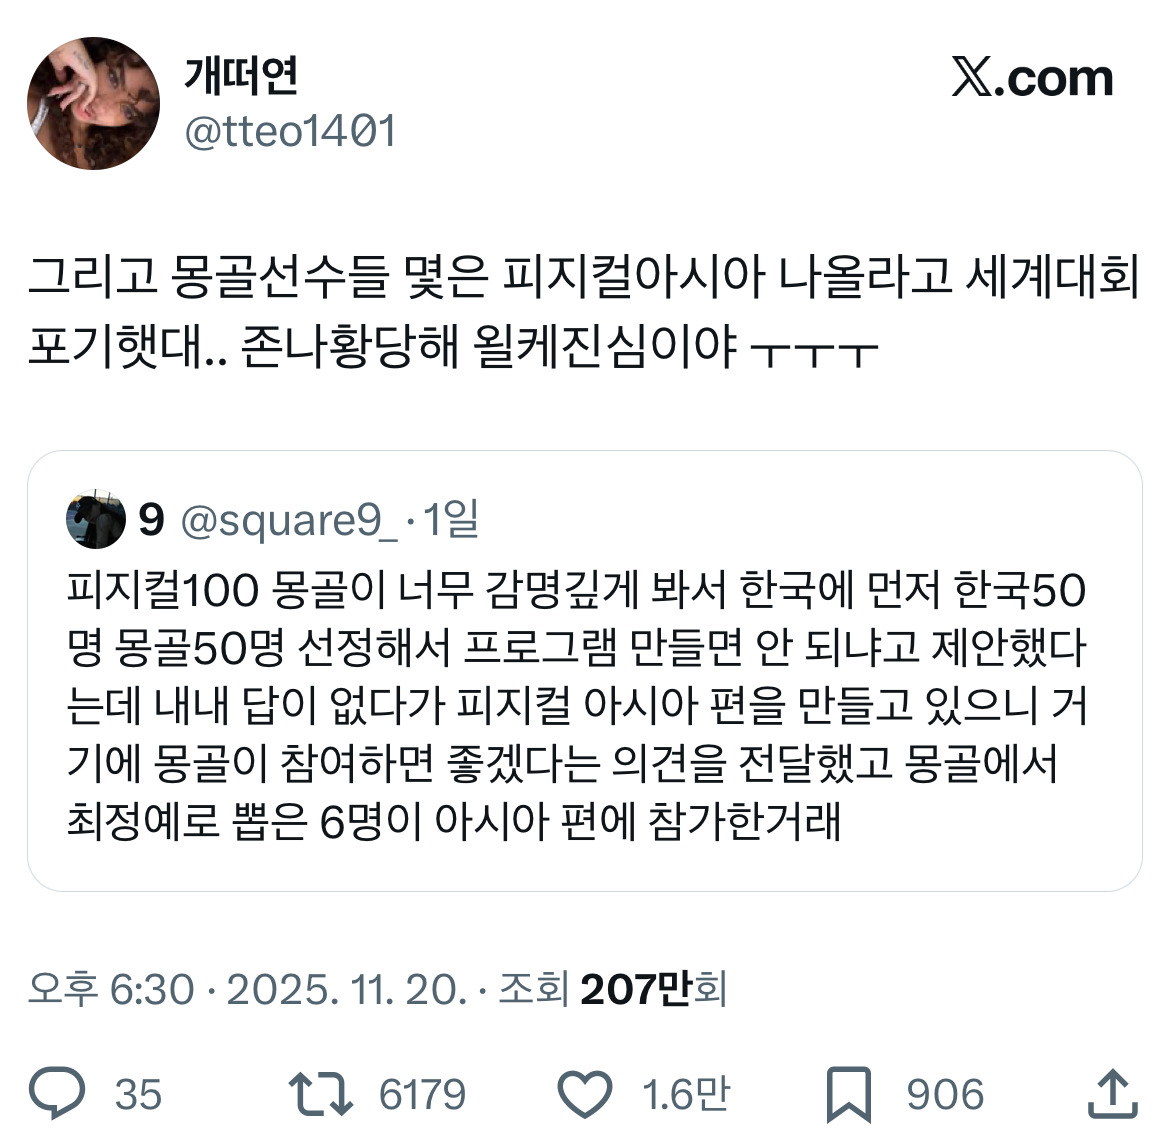Click the 6179 reposts count
The width and height of the screenshot is (1170, 1142).
[422, 1095]
